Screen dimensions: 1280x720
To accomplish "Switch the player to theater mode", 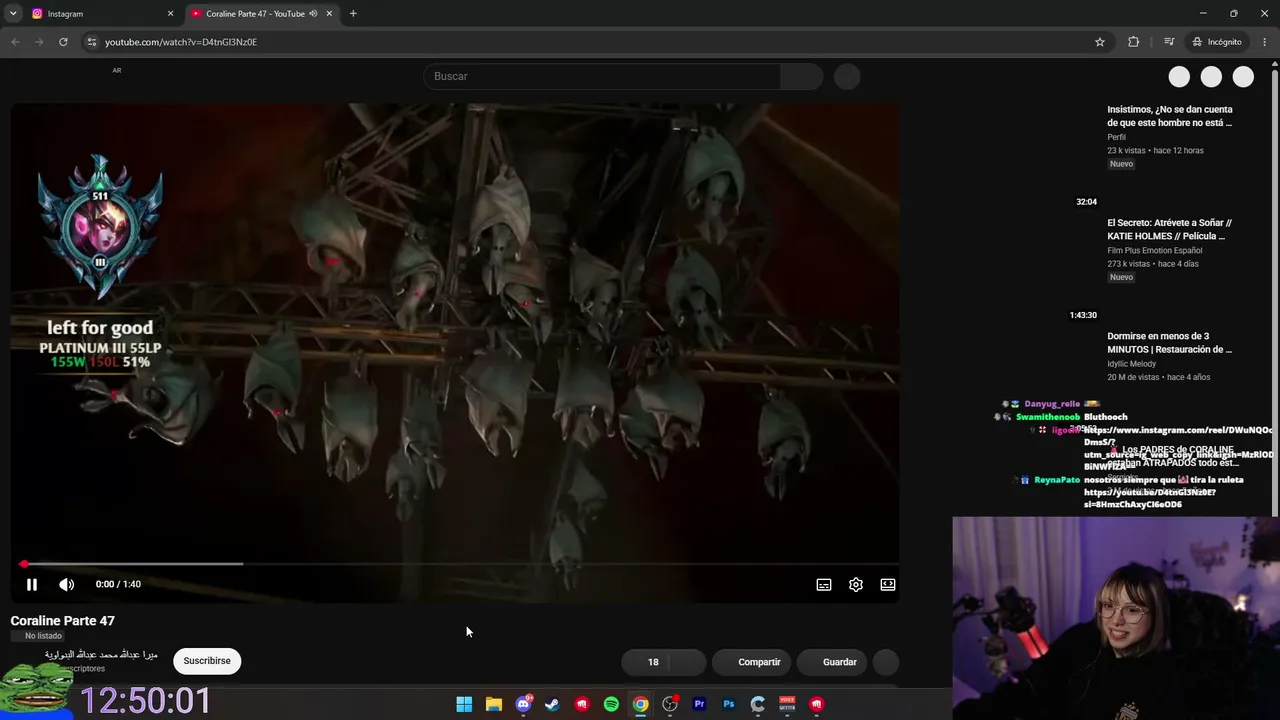I will tap(888, 584).
